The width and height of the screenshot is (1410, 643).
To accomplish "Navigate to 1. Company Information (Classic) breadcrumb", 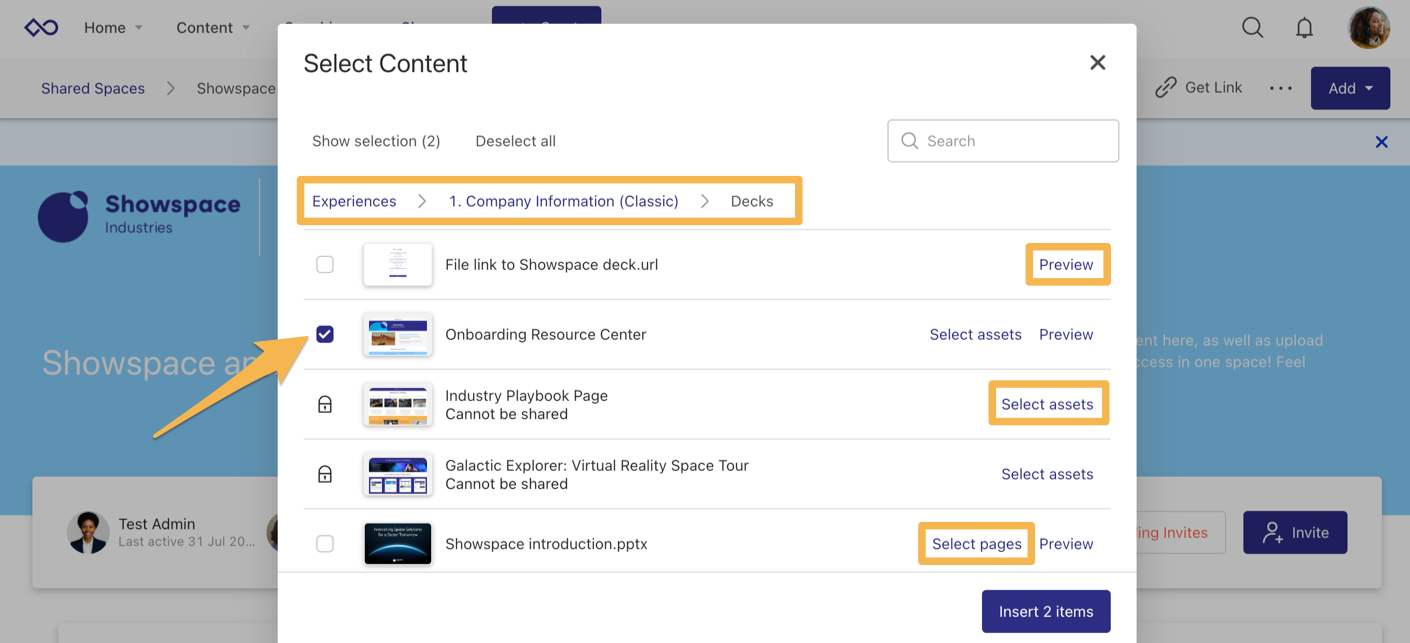I will (x=563, y=201).
